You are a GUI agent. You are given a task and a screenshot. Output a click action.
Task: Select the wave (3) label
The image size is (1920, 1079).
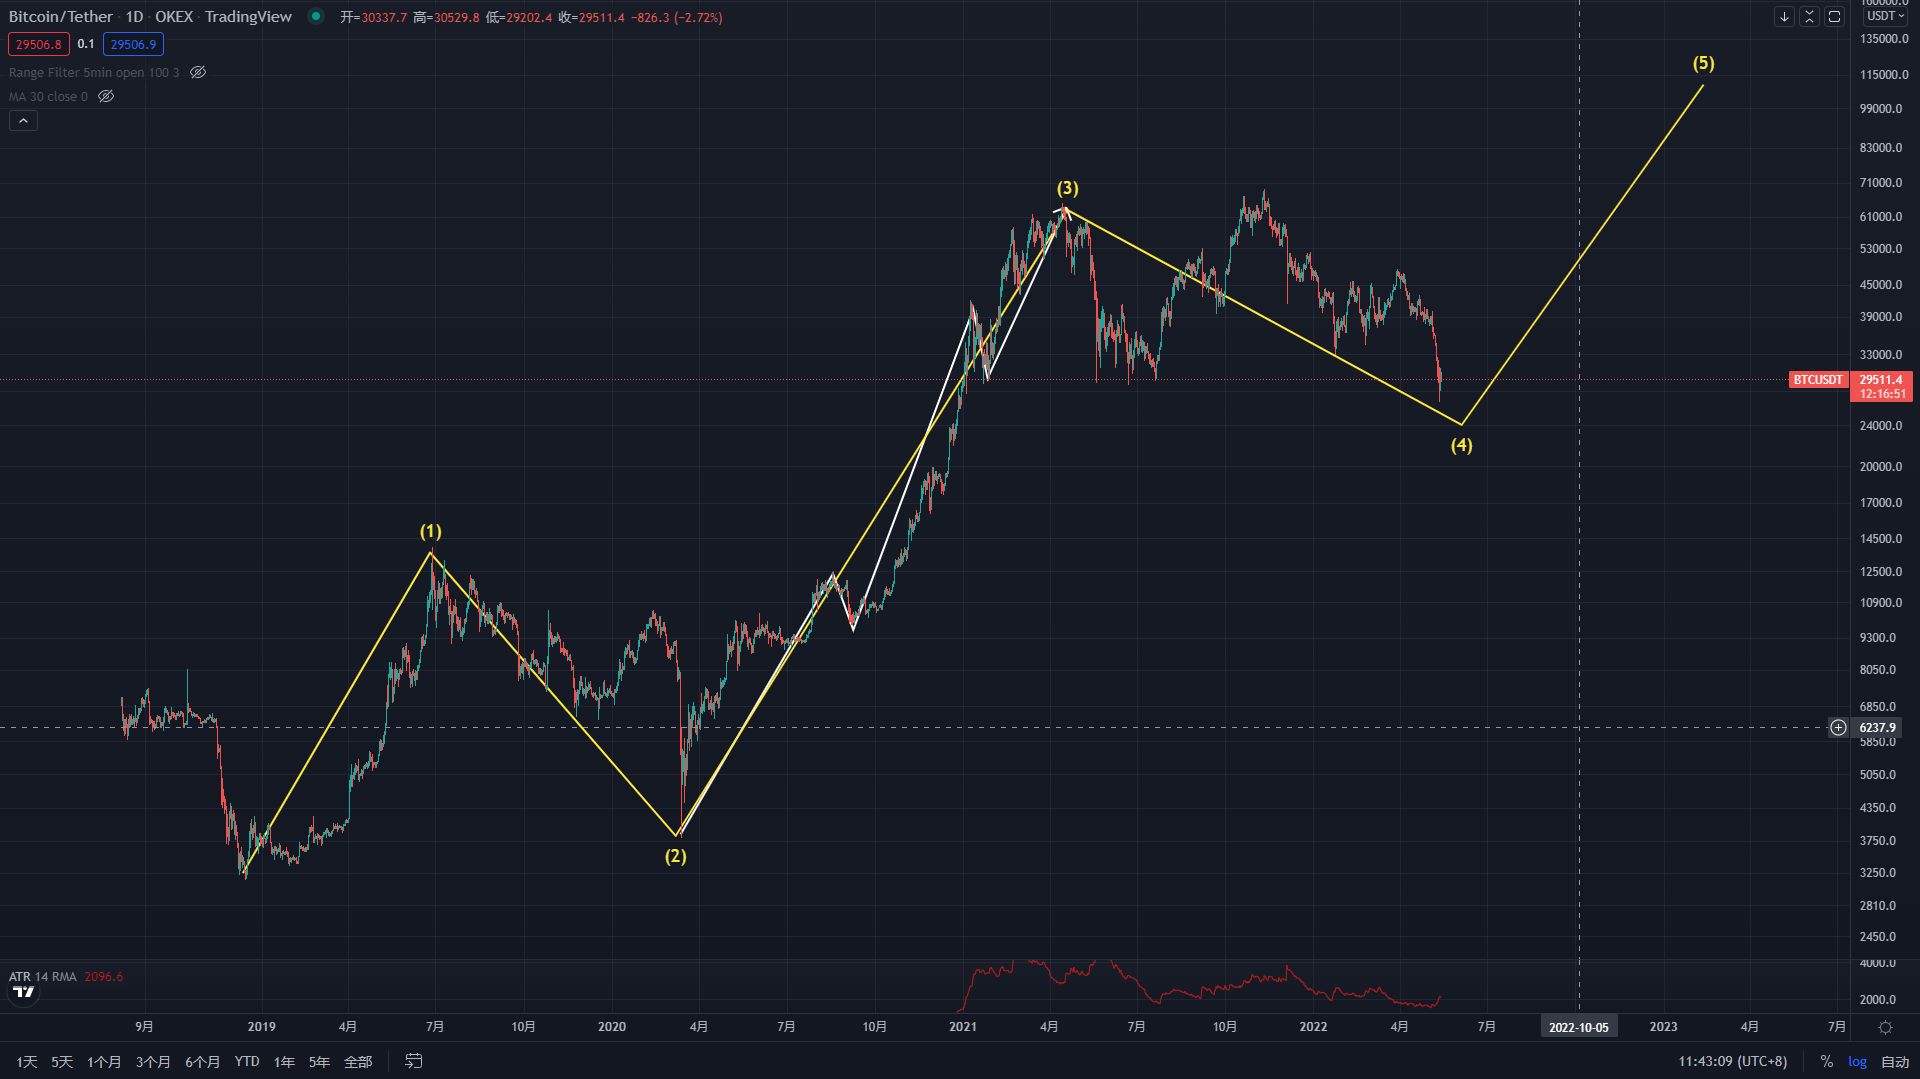1067,188
